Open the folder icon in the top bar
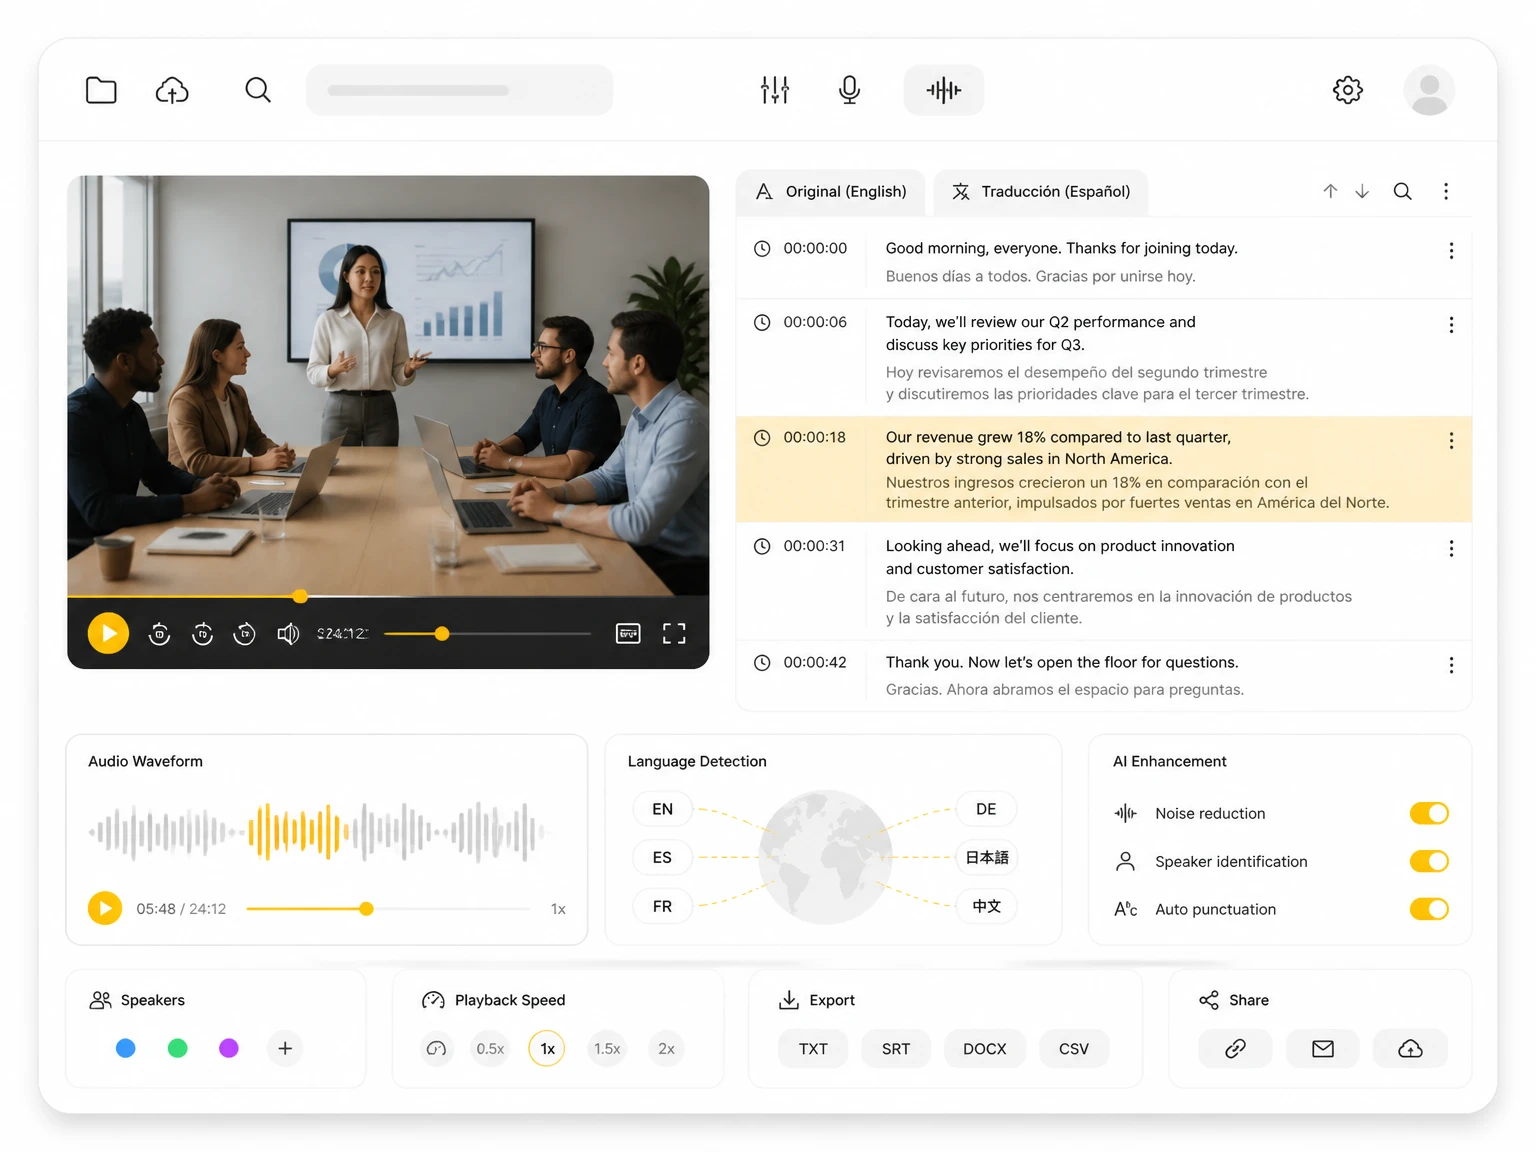This screenshot has width=1536, height=1152. tap(101, 90)
